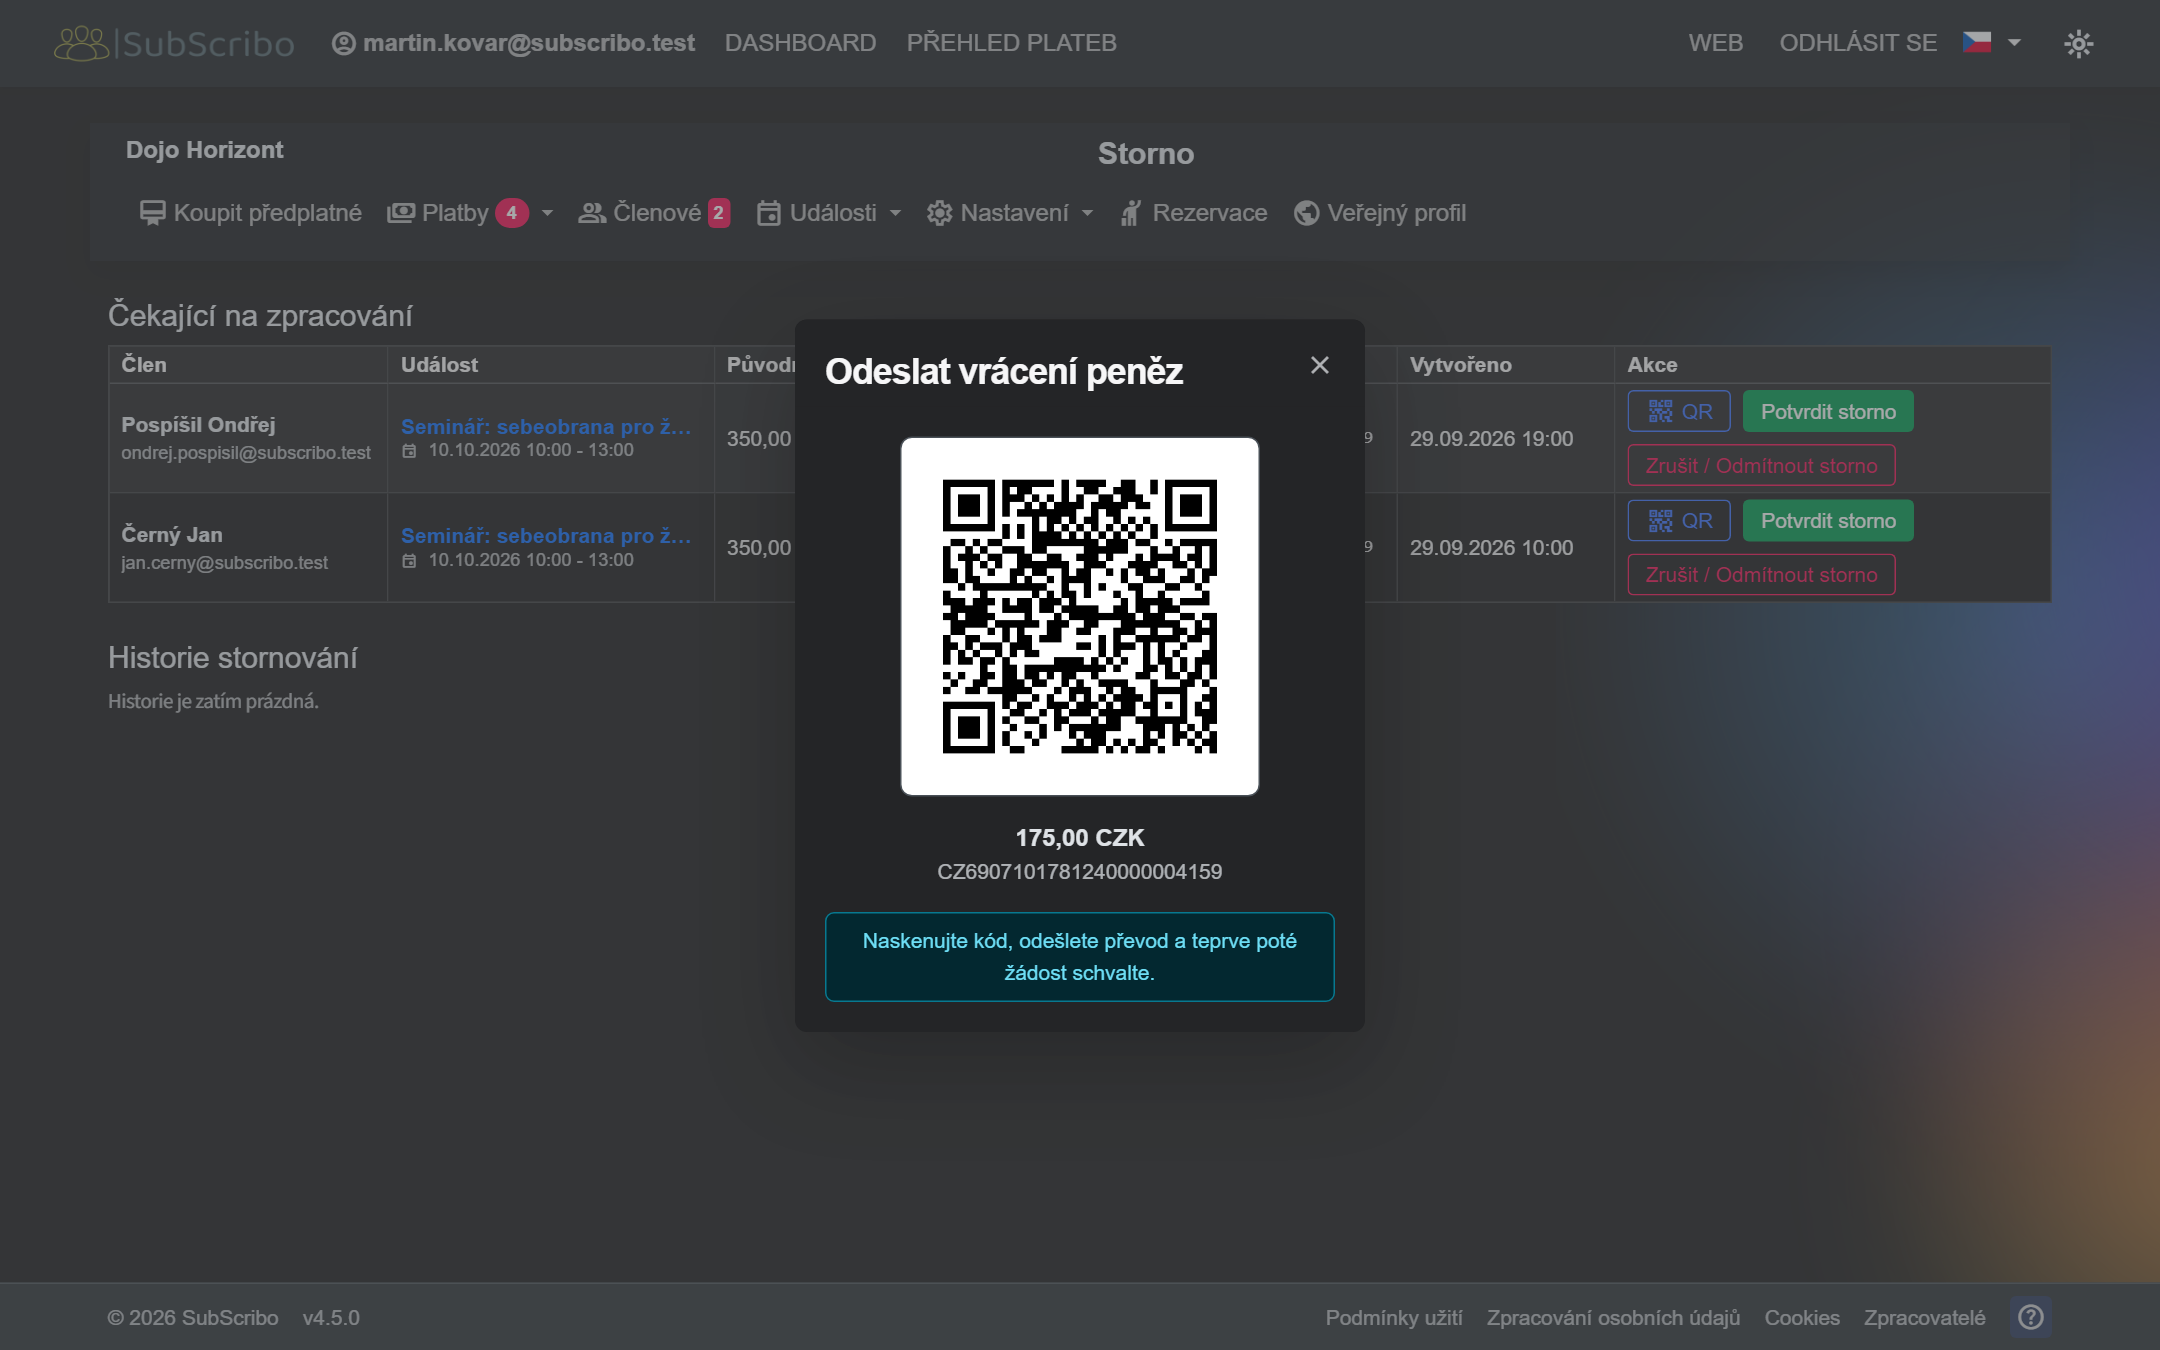Image resolution: width=2160 pixels, height=1350 pixels.
Task: Open Zpracování osobních údajů link
Action: tap(1614, 1318)
